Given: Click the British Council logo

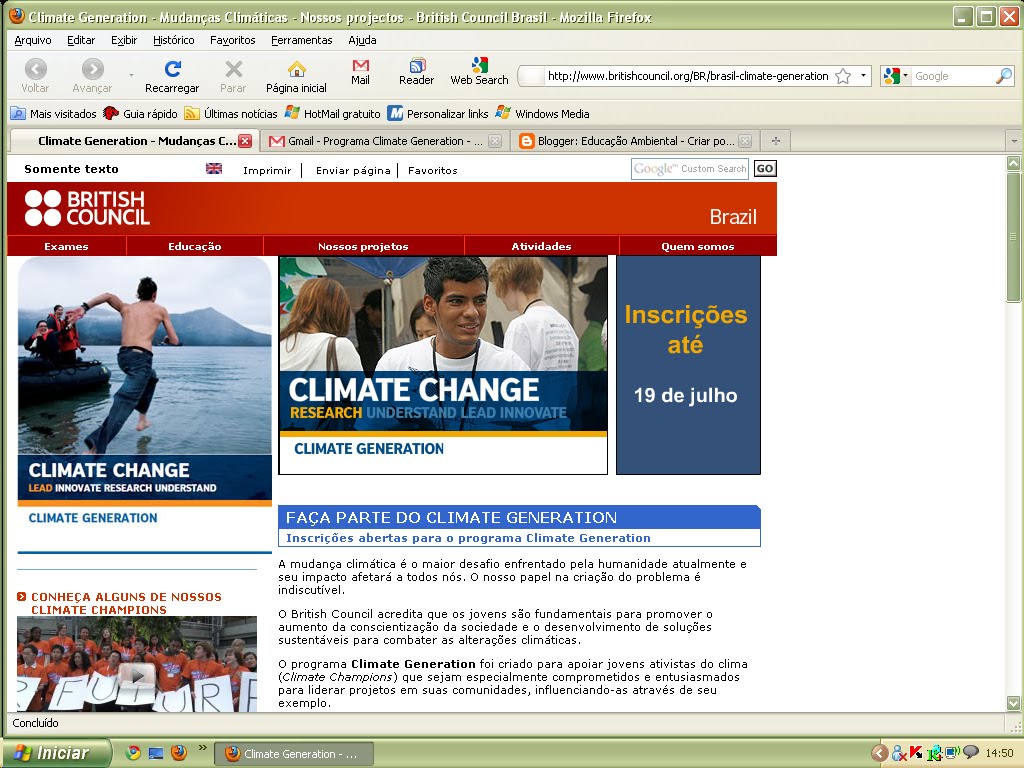Looking at the screenshot, I should pos(88,208).
